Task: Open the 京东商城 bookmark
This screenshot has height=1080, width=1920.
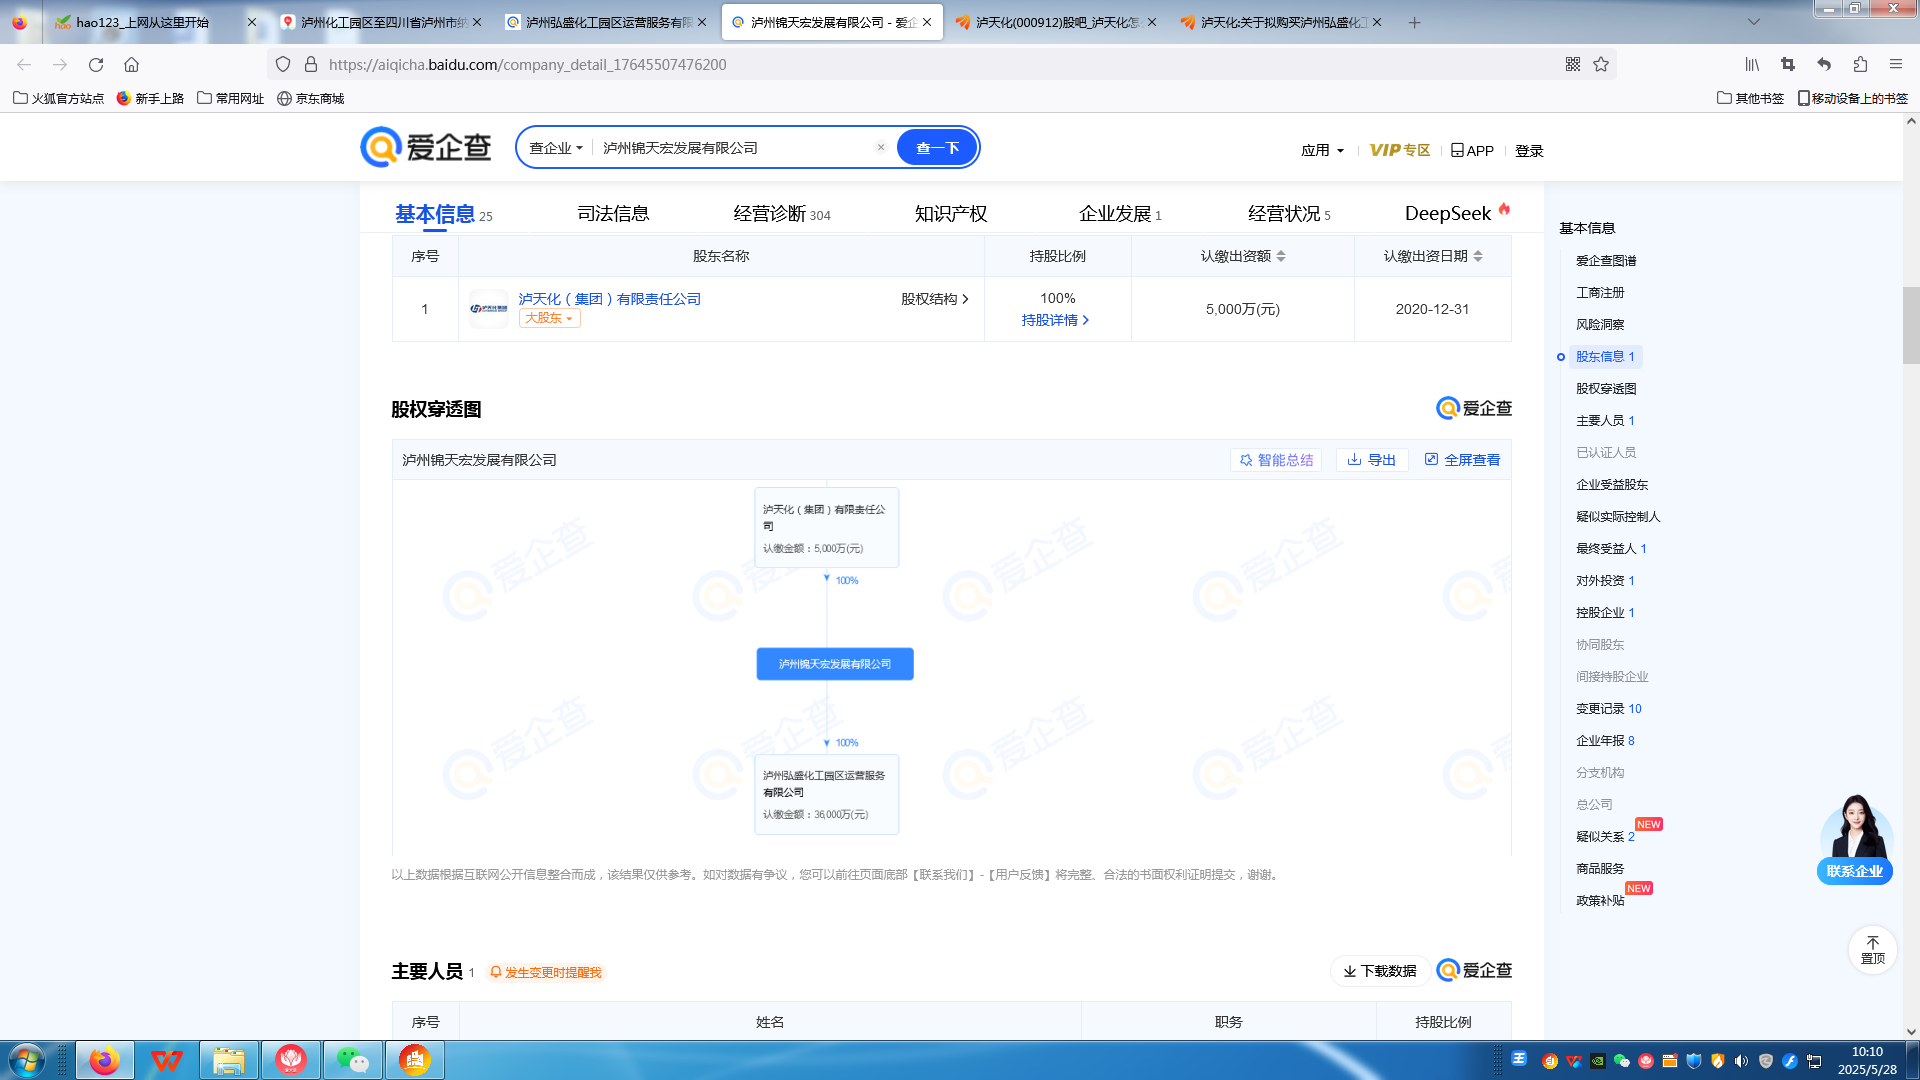Action: (310, 98)
